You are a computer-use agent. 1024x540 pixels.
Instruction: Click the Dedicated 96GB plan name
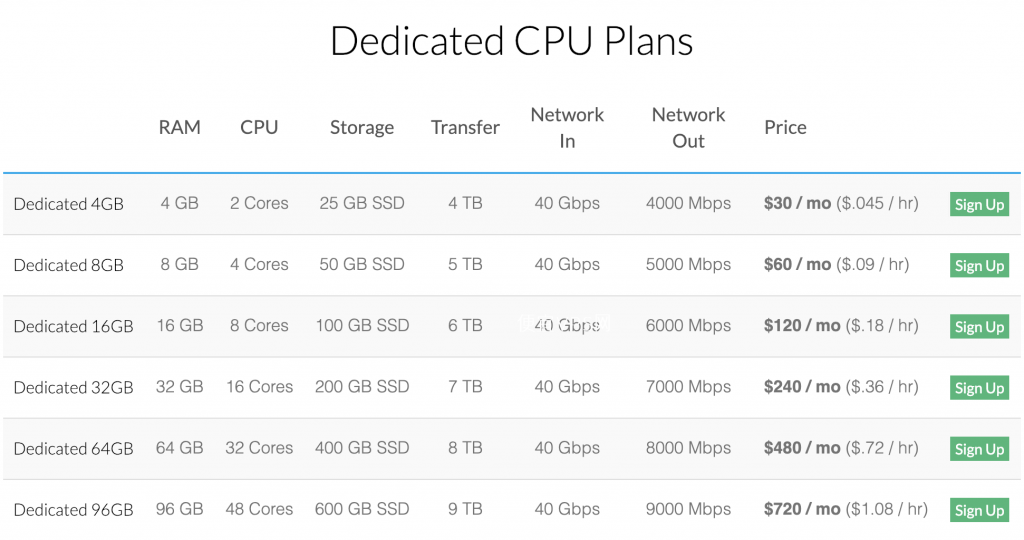click(x=73, y=510)
